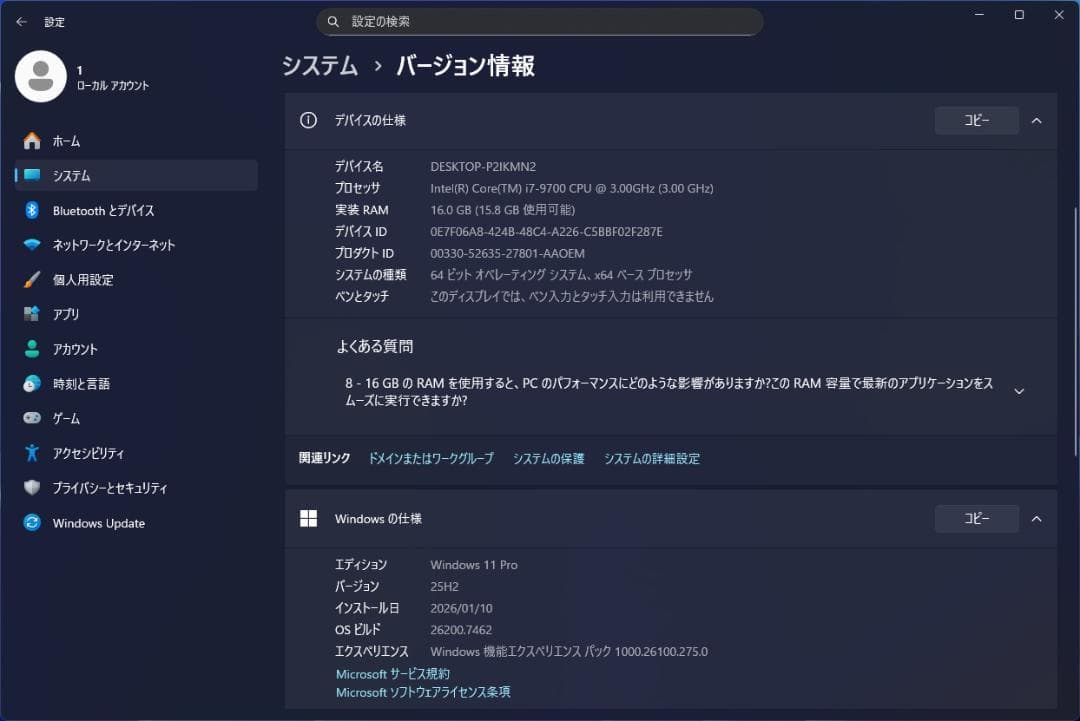Copy Windows specs with the コピー button
Screen dimensions: 1080x721
tap(976, 519)
